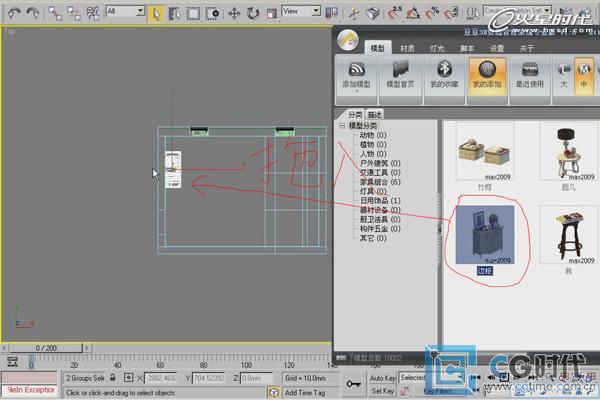600x400 pixels.
Task: Activate the Select and Move tool
Action: pyautogui.click(x=234, y=14)
